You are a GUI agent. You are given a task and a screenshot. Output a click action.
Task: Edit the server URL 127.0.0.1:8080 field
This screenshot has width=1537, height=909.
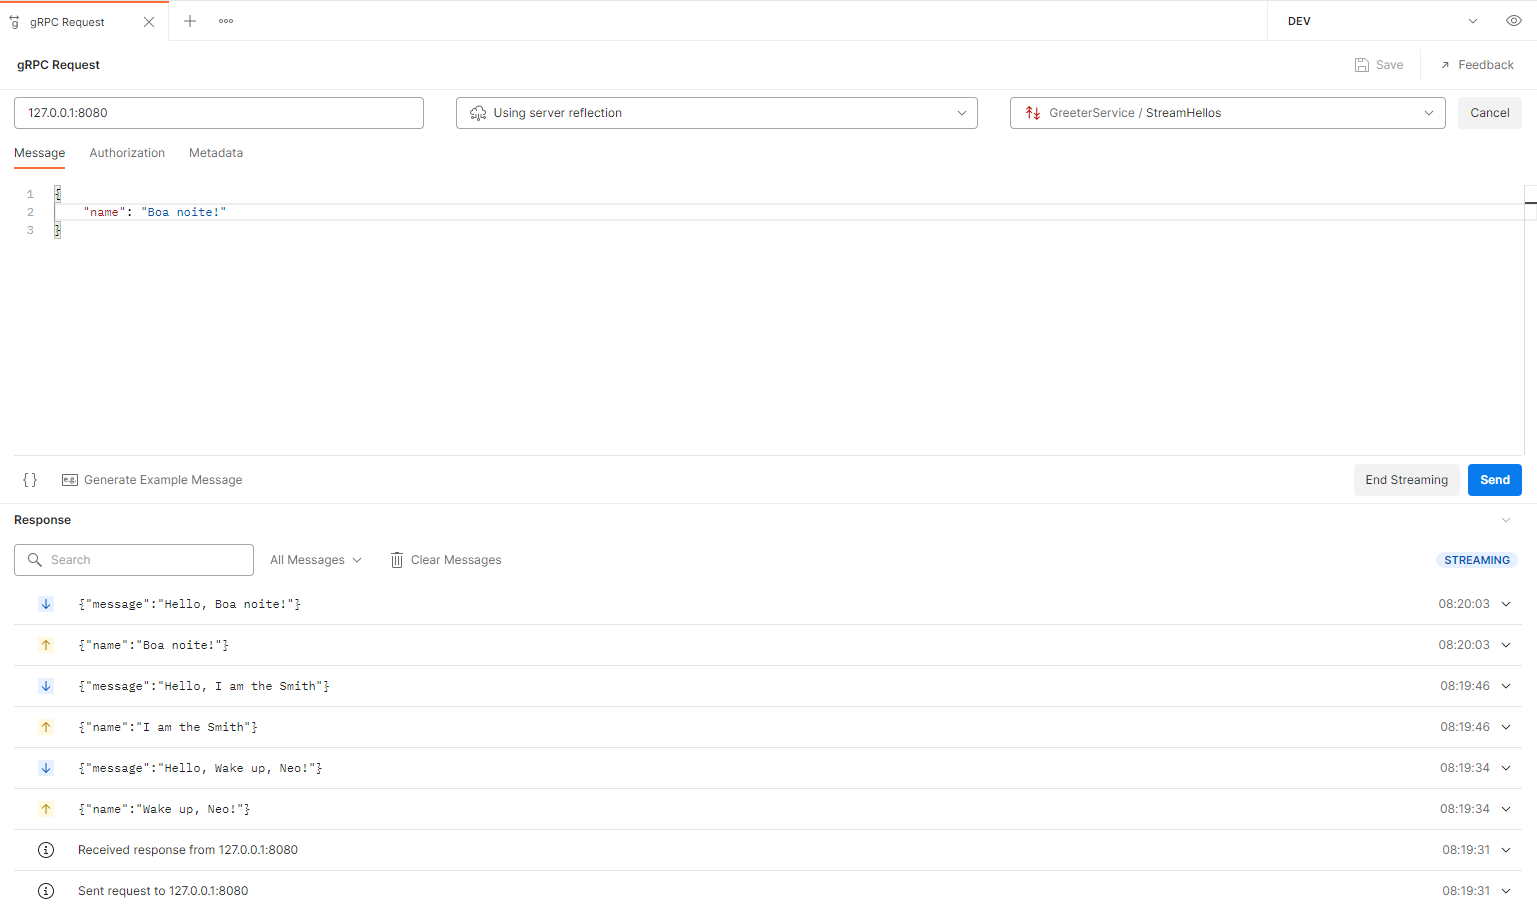(x=219, y=113)
